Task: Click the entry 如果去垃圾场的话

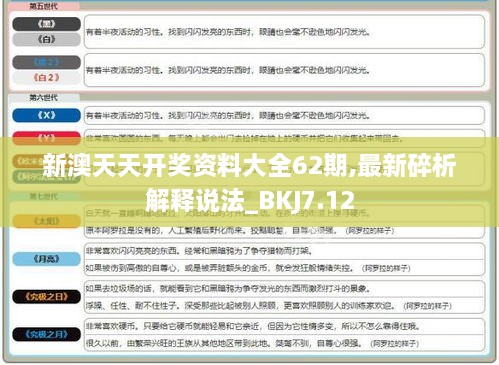Action: pyautogui.click(x=284, y=289)
